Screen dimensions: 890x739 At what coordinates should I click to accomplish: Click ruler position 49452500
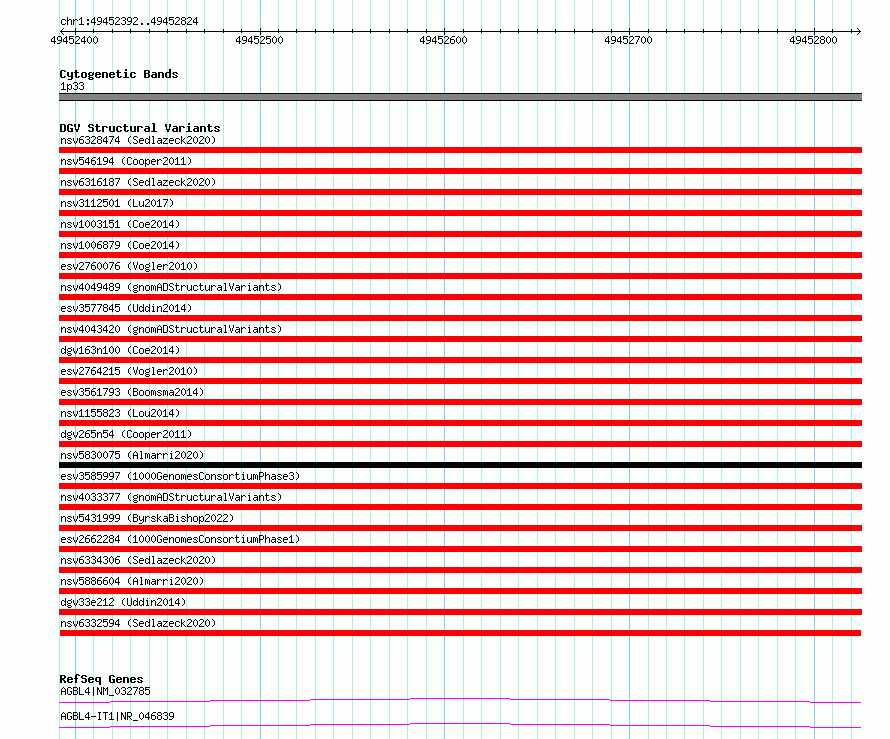pos(259,40)
